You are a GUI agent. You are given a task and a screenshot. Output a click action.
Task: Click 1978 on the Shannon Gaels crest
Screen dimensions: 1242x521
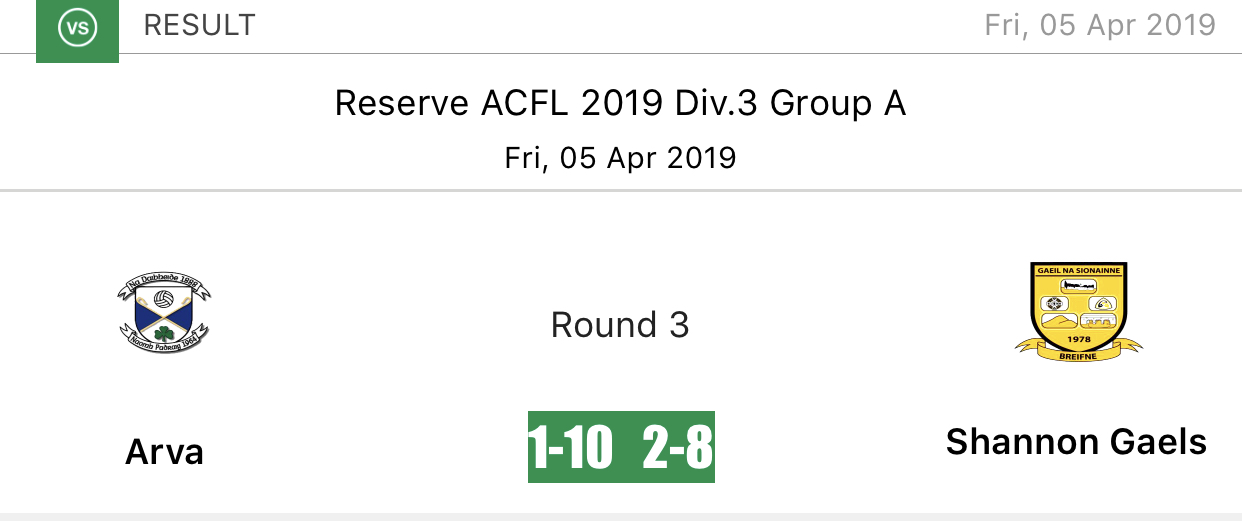(1078, 337)
